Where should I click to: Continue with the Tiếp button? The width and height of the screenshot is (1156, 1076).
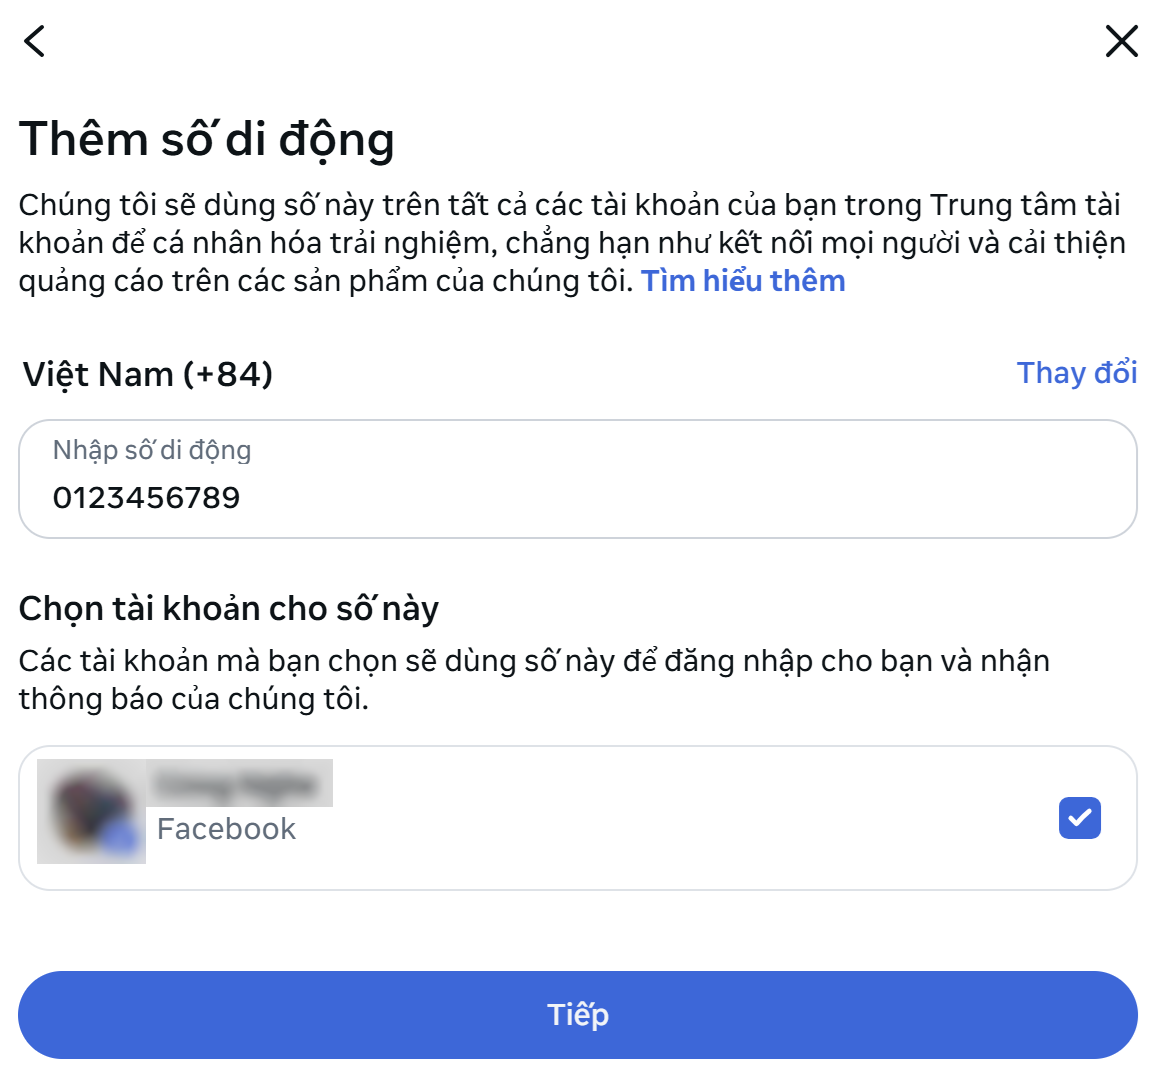[578, 1015]
